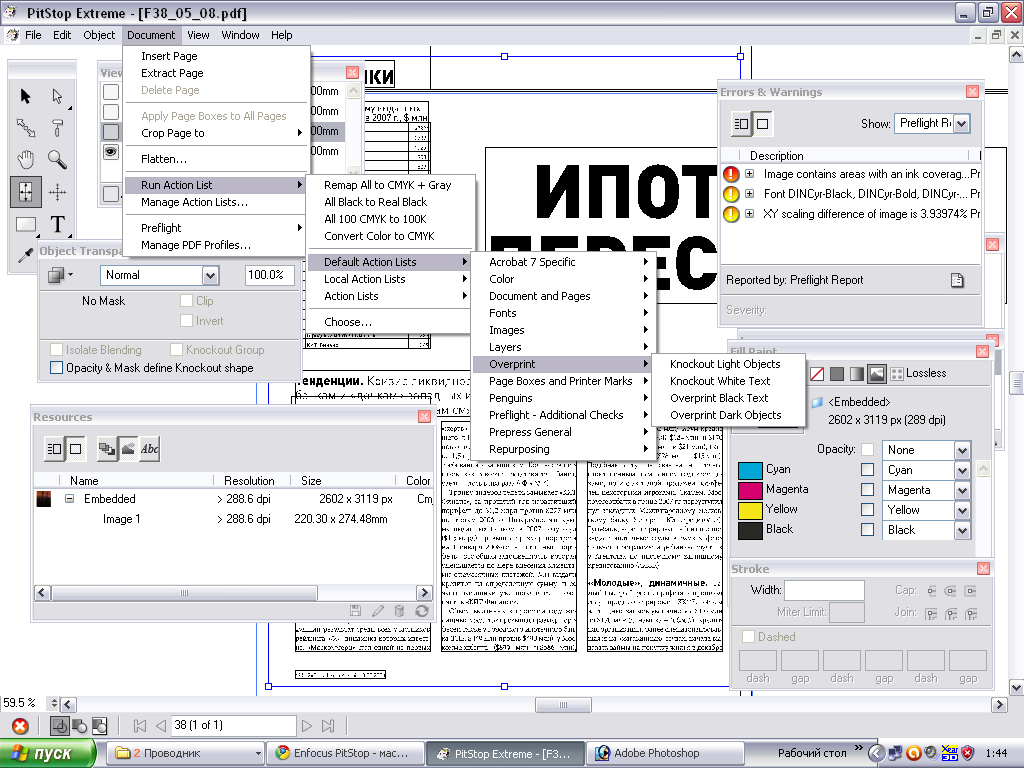Toggle the eye visibility icon in View panel

tap(111, 152)
